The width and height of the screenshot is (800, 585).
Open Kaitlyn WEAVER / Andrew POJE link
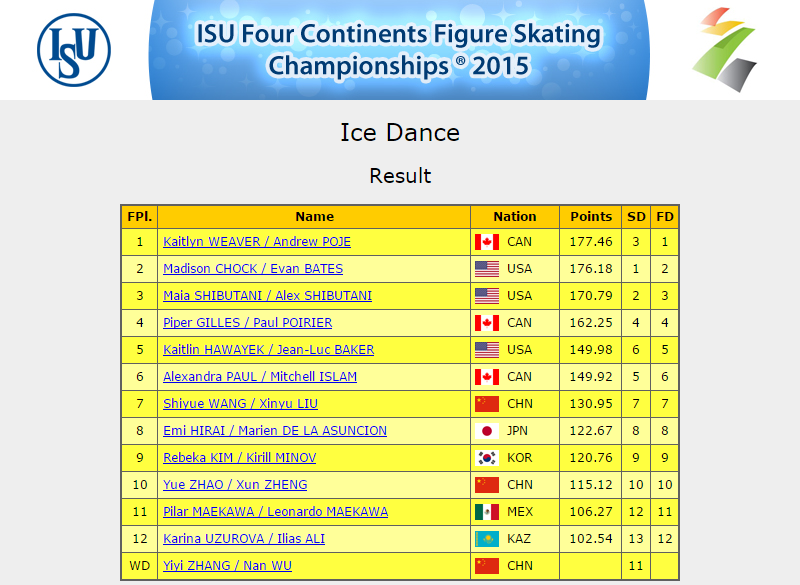(257, 242)
